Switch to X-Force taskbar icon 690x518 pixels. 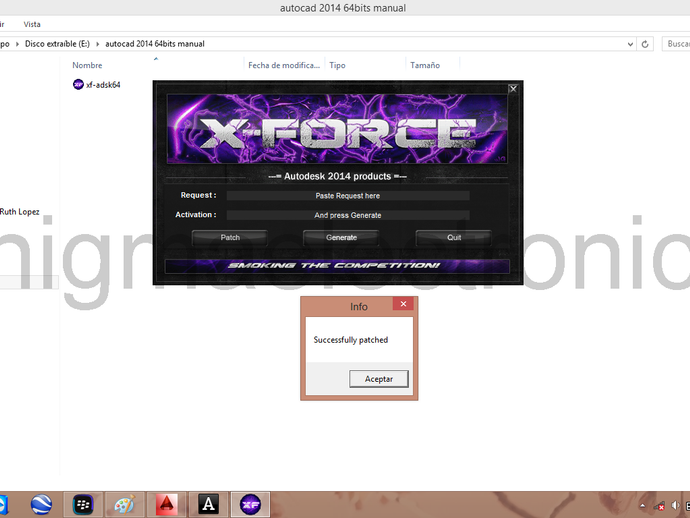[250, 504]
